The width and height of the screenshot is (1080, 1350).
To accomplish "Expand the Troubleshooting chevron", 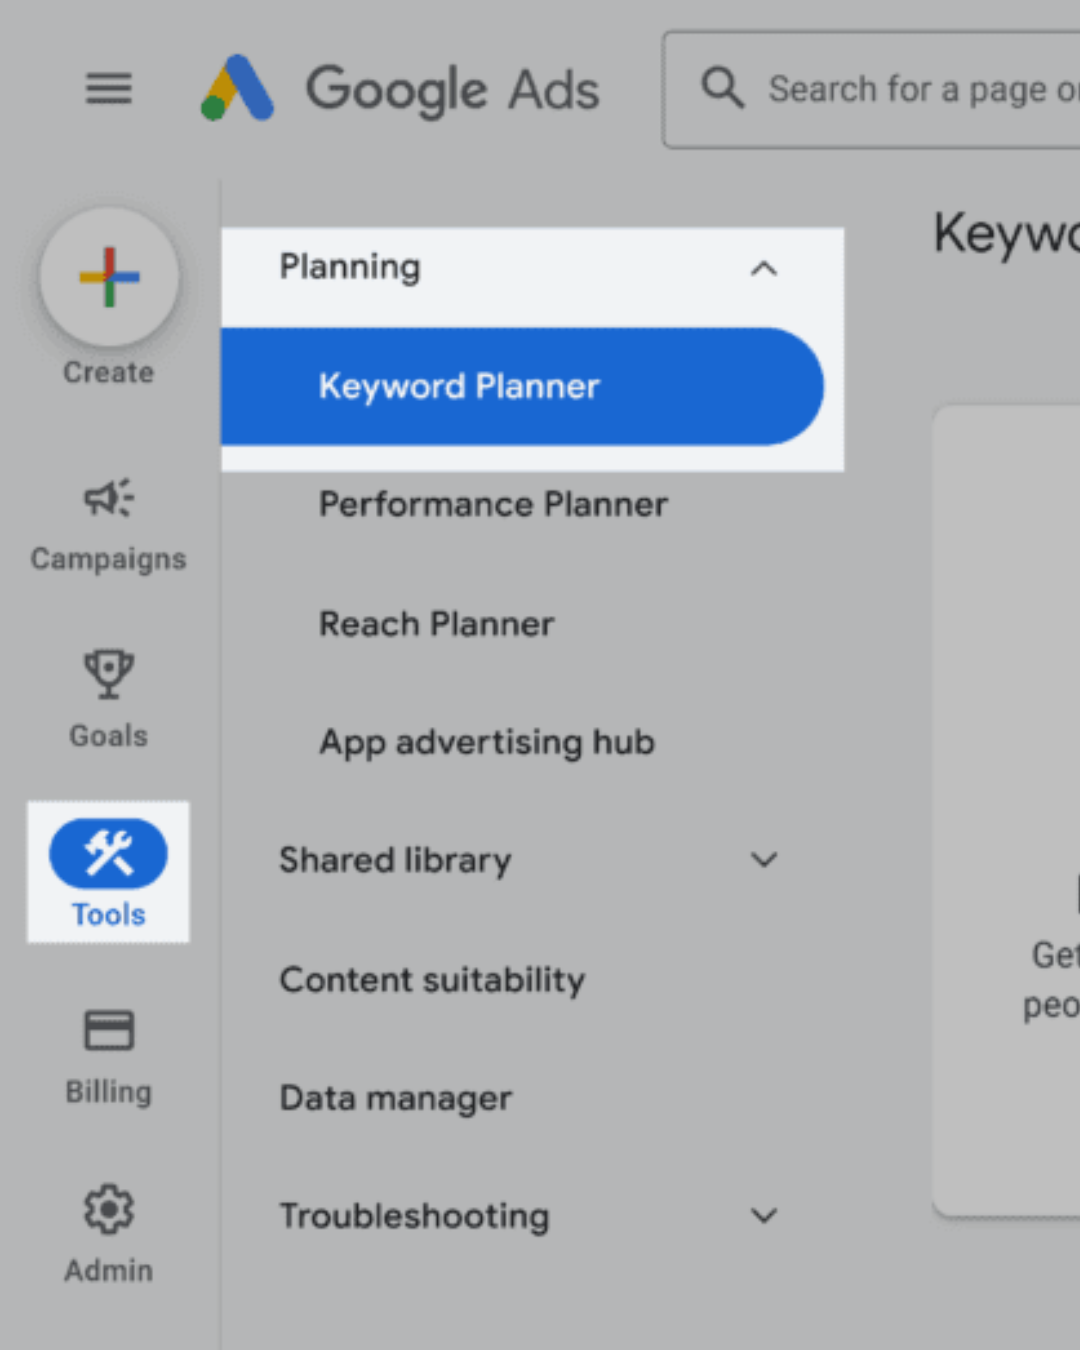I will [764, 1216].
